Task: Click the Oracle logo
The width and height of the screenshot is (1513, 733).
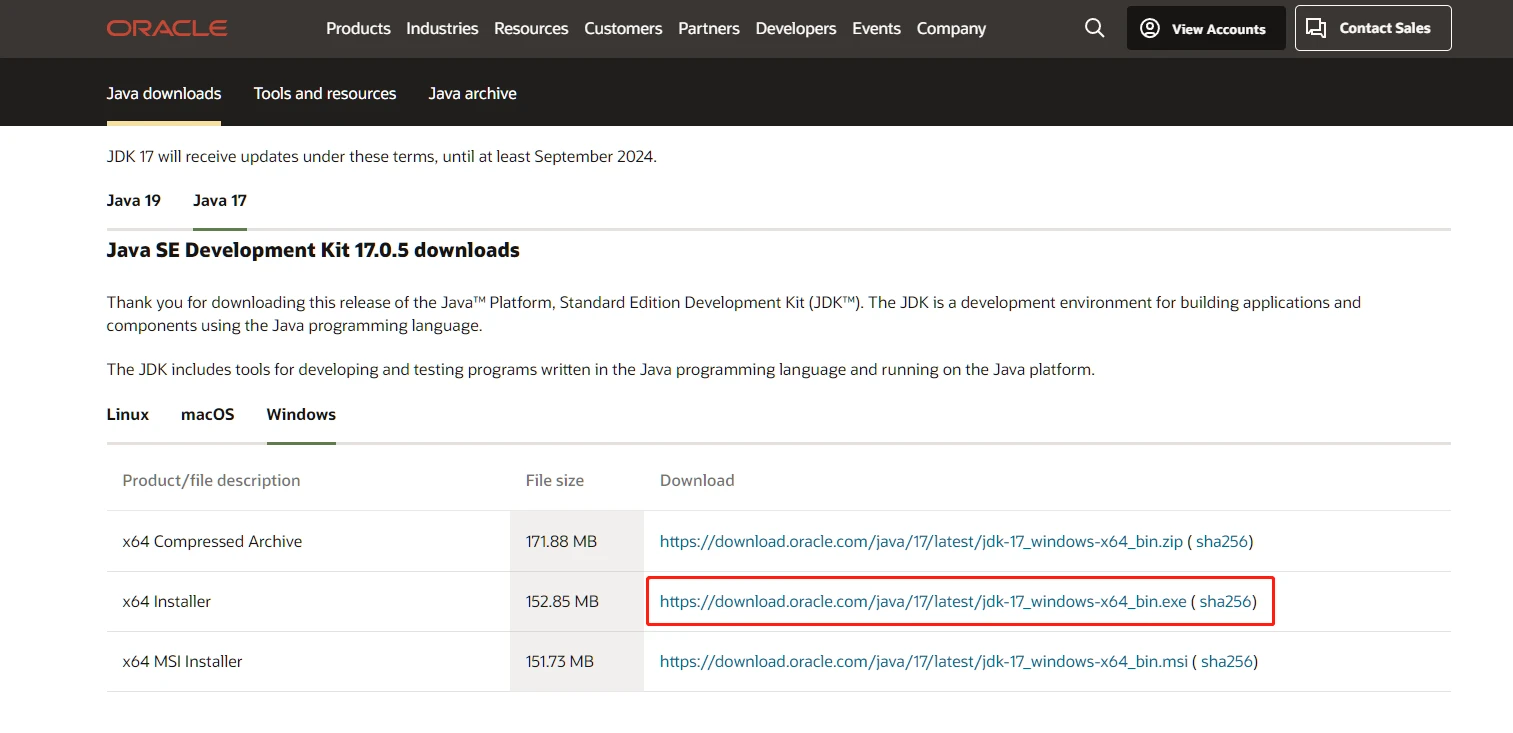Action: point(167,28)
